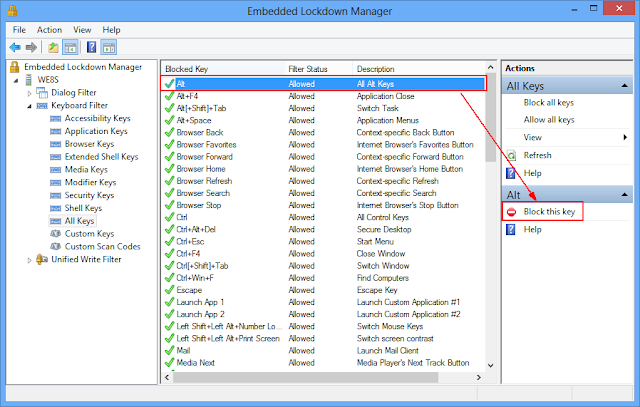Toggle the Show/Hide Action Pane toolbar icon

(x=109, y=47)
